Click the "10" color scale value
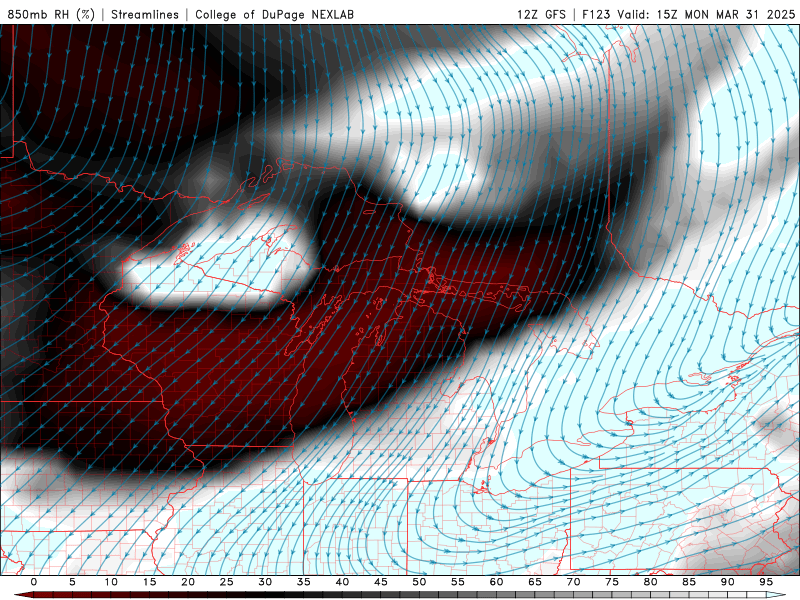 pyautogui.click(x=111, y=582)
